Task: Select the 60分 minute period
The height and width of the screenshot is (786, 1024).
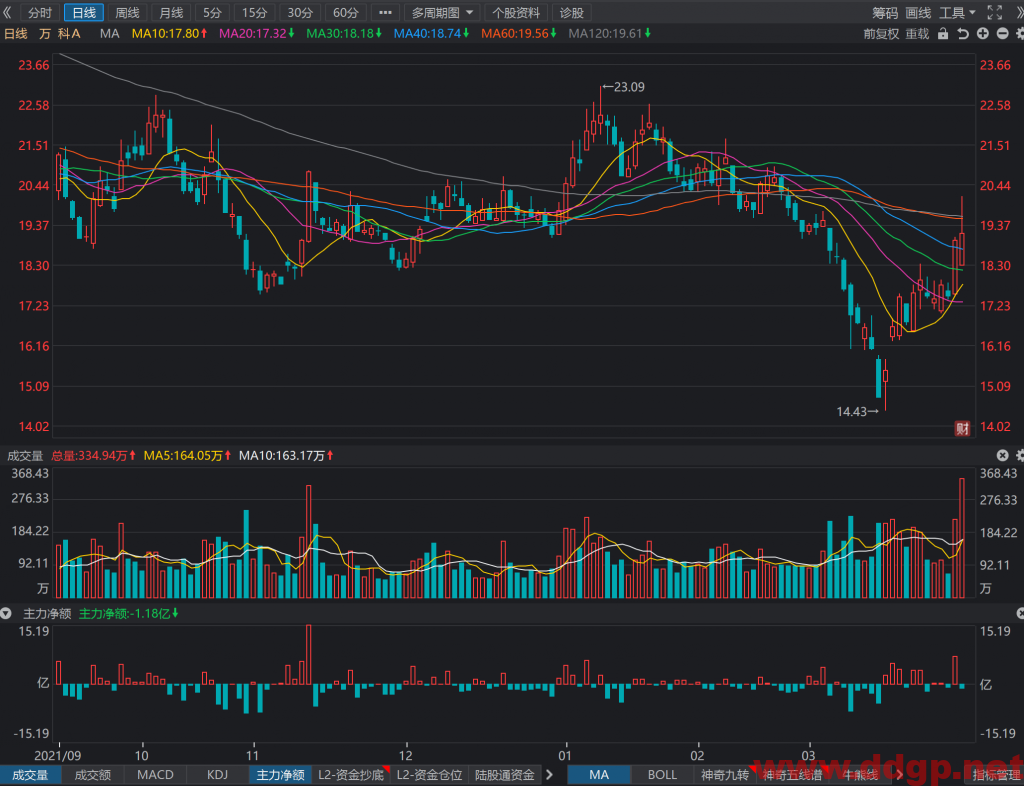Action: (345, 12)
